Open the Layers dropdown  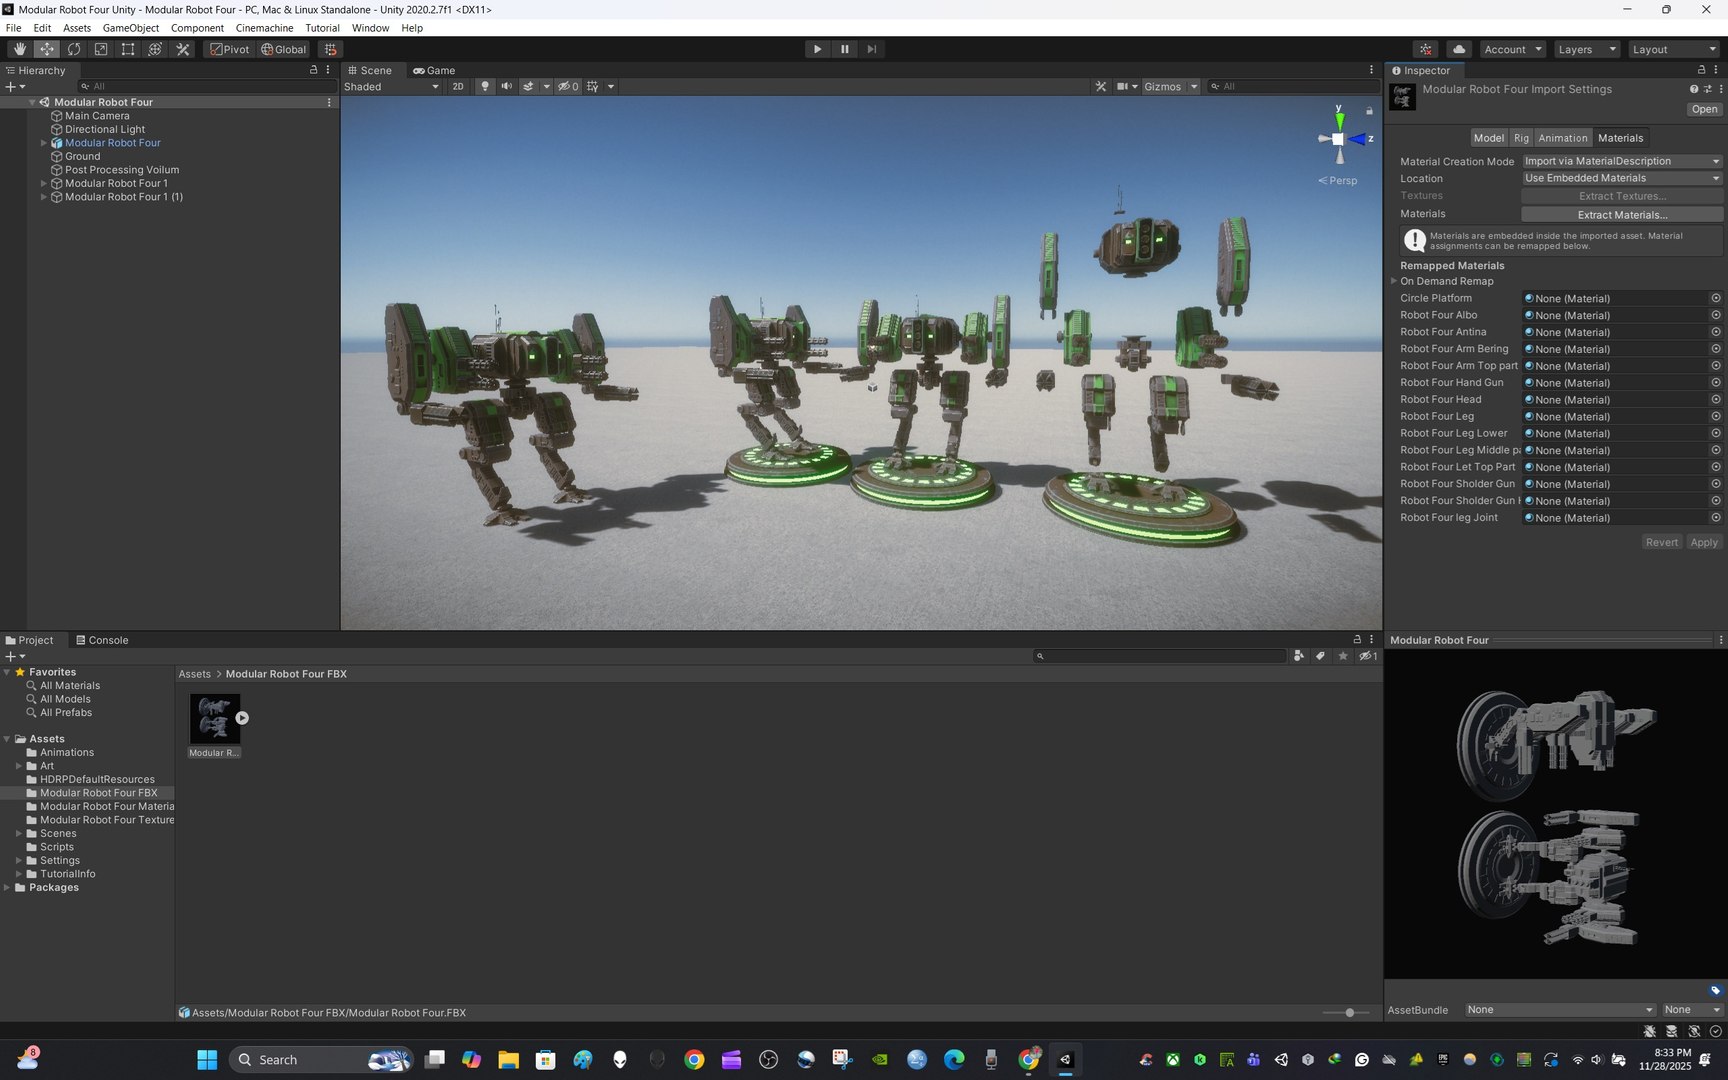click(1586, 49)
